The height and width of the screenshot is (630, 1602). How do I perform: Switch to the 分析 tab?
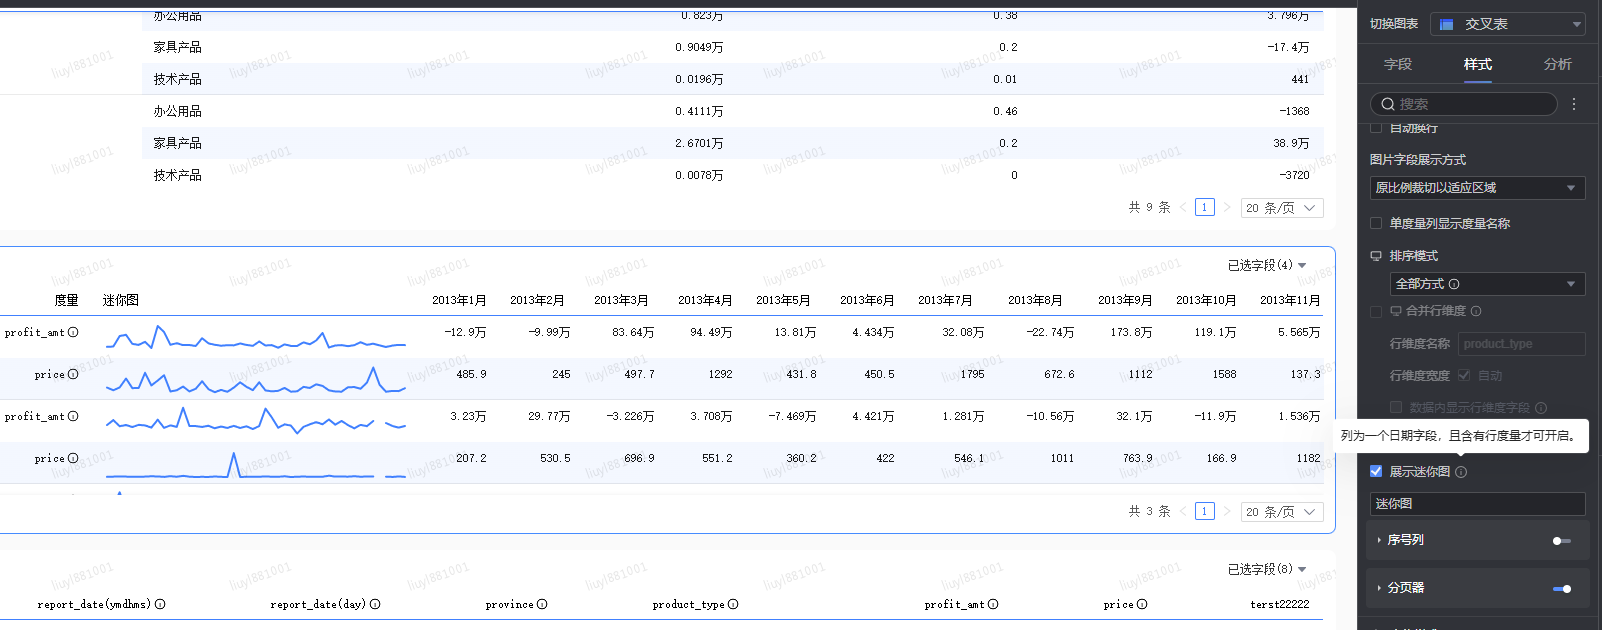pos(1557,64)
